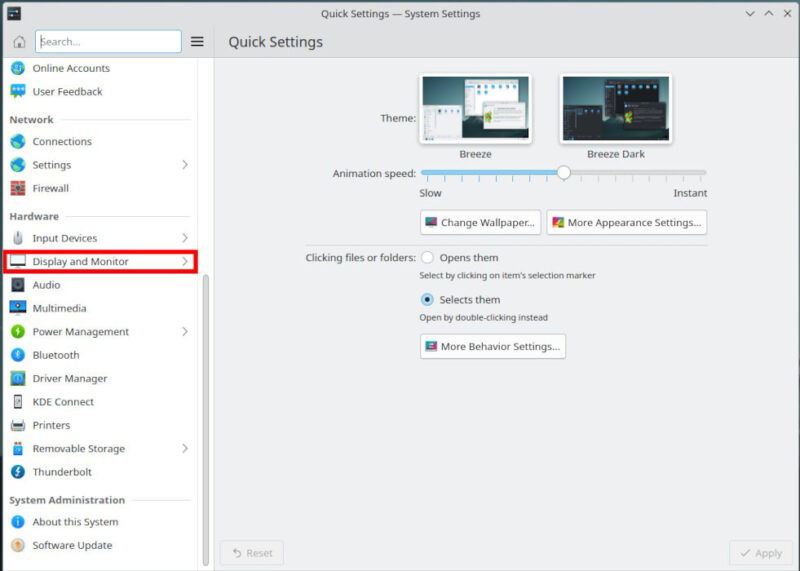Click the About this System info icon
Viewport: 800px width, 571px height.
coord(18,522)
